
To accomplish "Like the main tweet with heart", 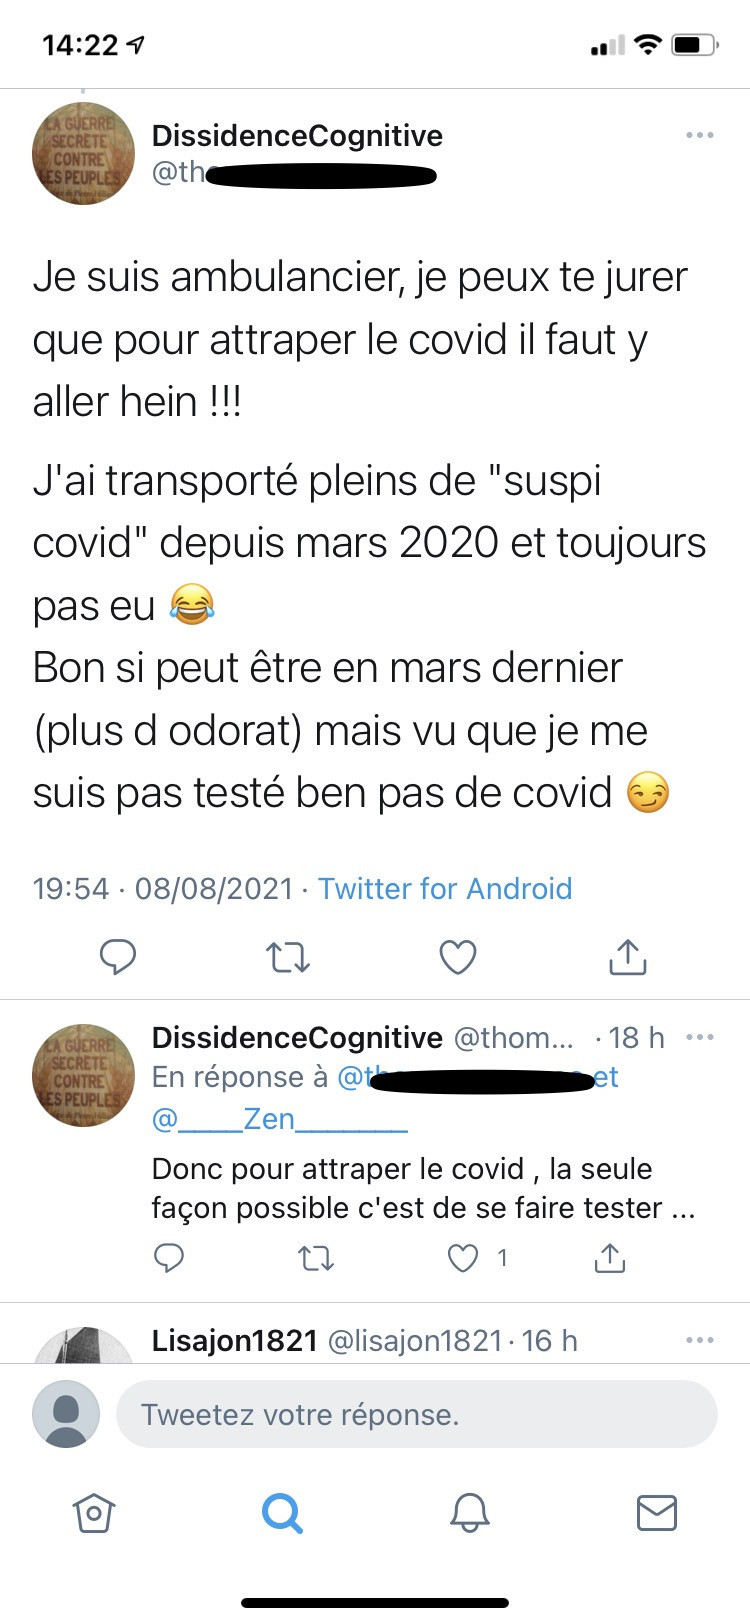I will click(x=458, y=957).
